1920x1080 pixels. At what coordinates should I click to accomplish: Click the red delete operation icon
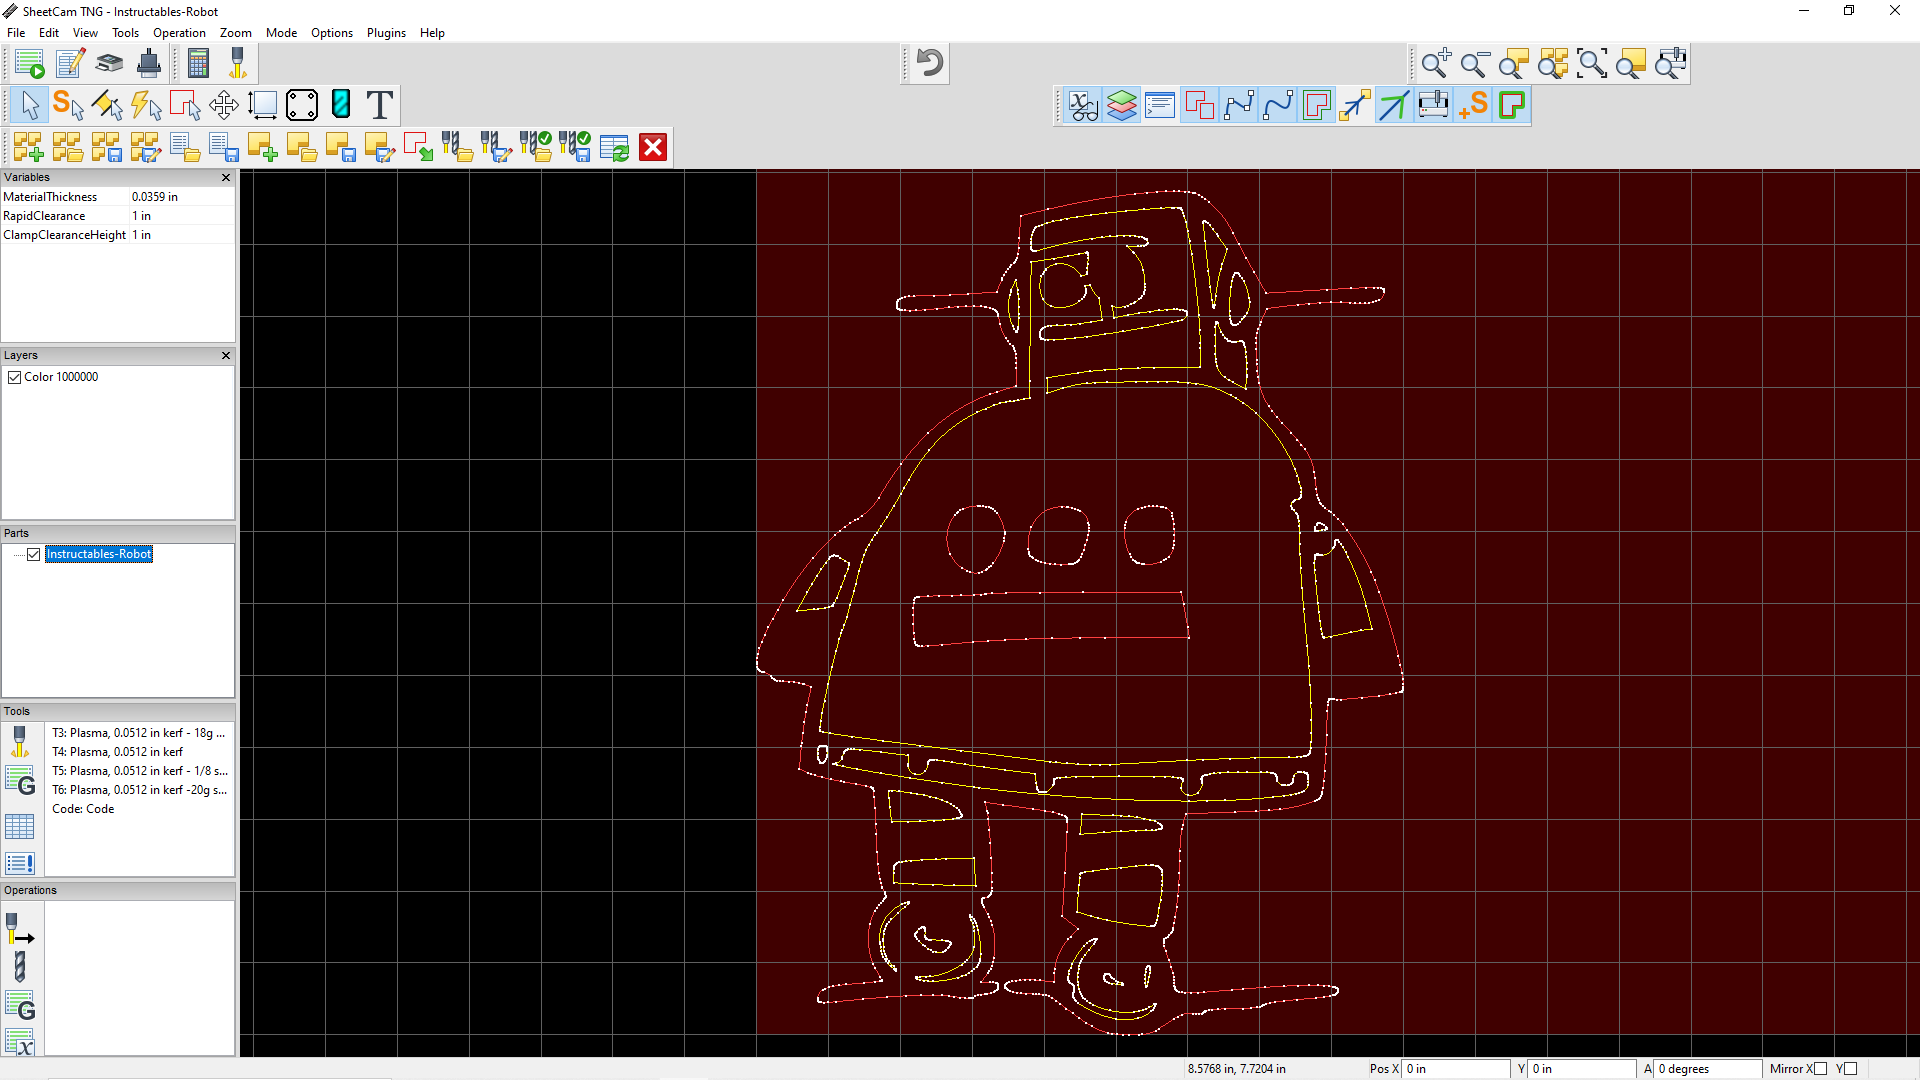click(x=653, y=147)
